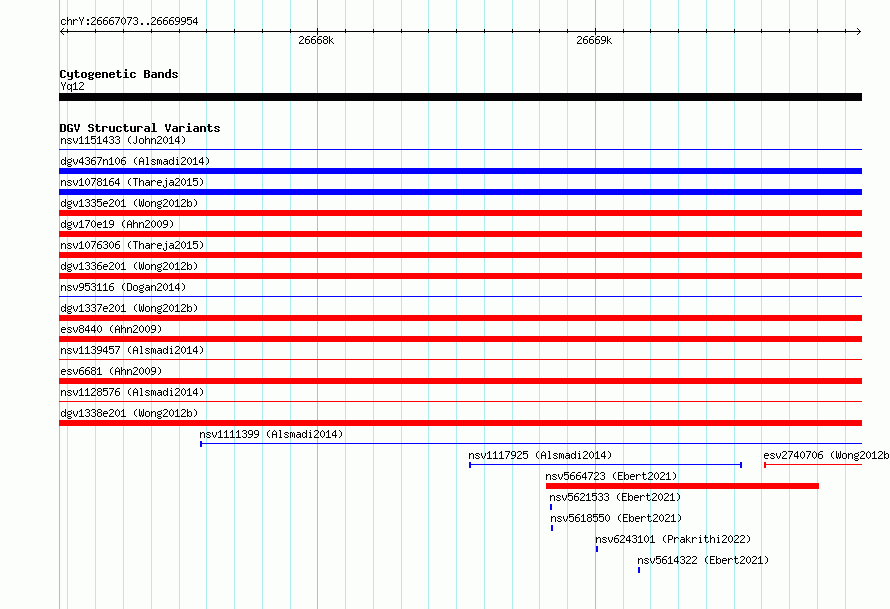Screen dimensions: 890x609
Task: Click the nsv5664723 (Ebert2021) label
Action: (x=611, y=476)
